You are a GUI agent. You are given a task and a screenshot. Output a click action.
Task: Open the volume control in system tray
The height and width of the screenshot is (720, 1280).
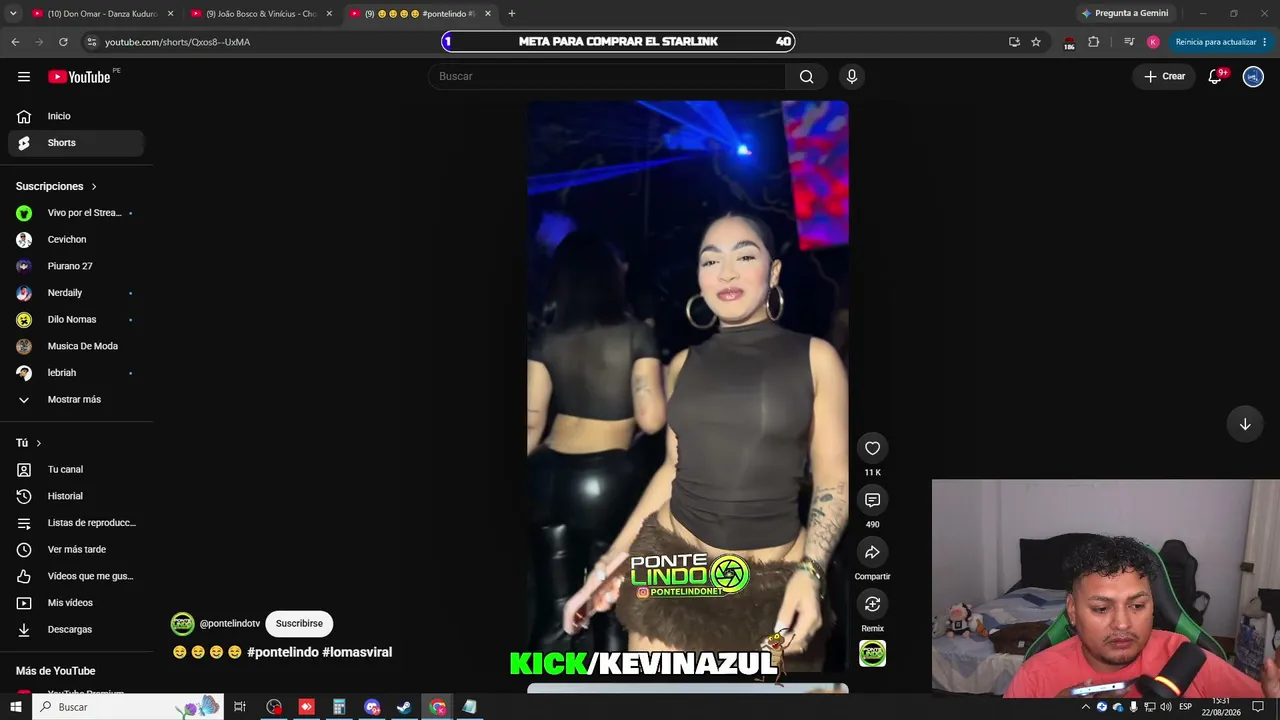coord(1165,707)
